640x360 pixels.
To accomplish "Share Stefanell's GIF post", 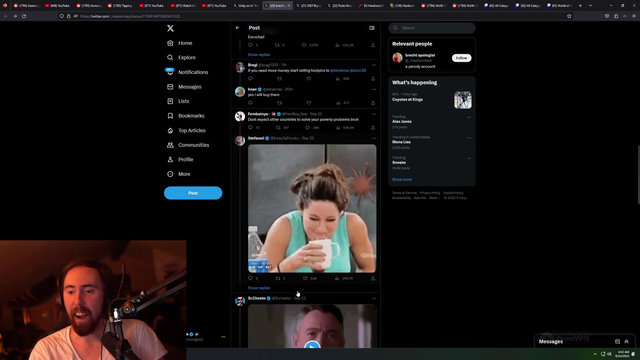I will coord(373,278).
